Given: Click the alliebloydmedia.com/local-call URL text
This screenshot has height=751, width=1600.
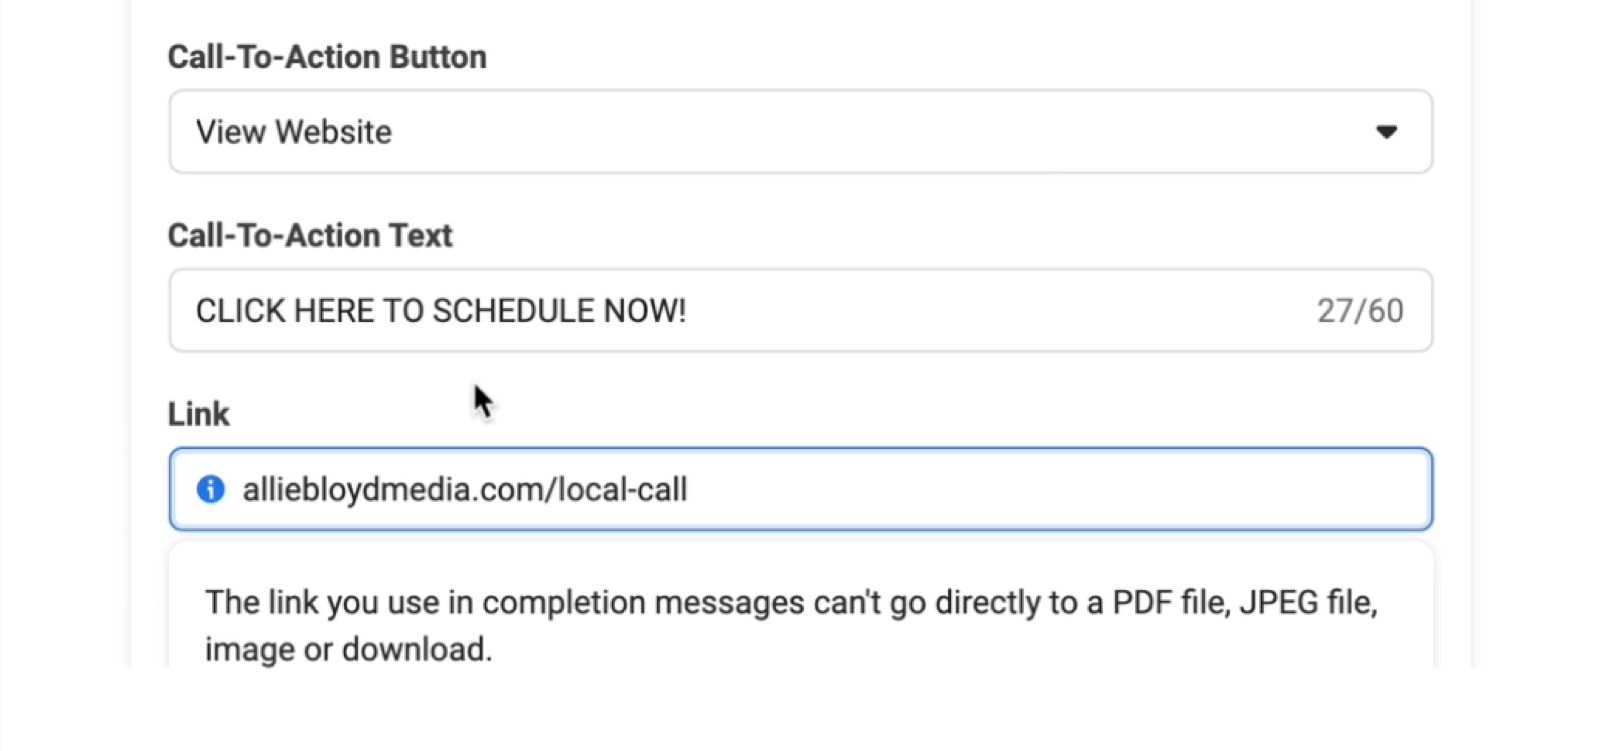Looking at the screenshot, I should (x=464, y=489).
